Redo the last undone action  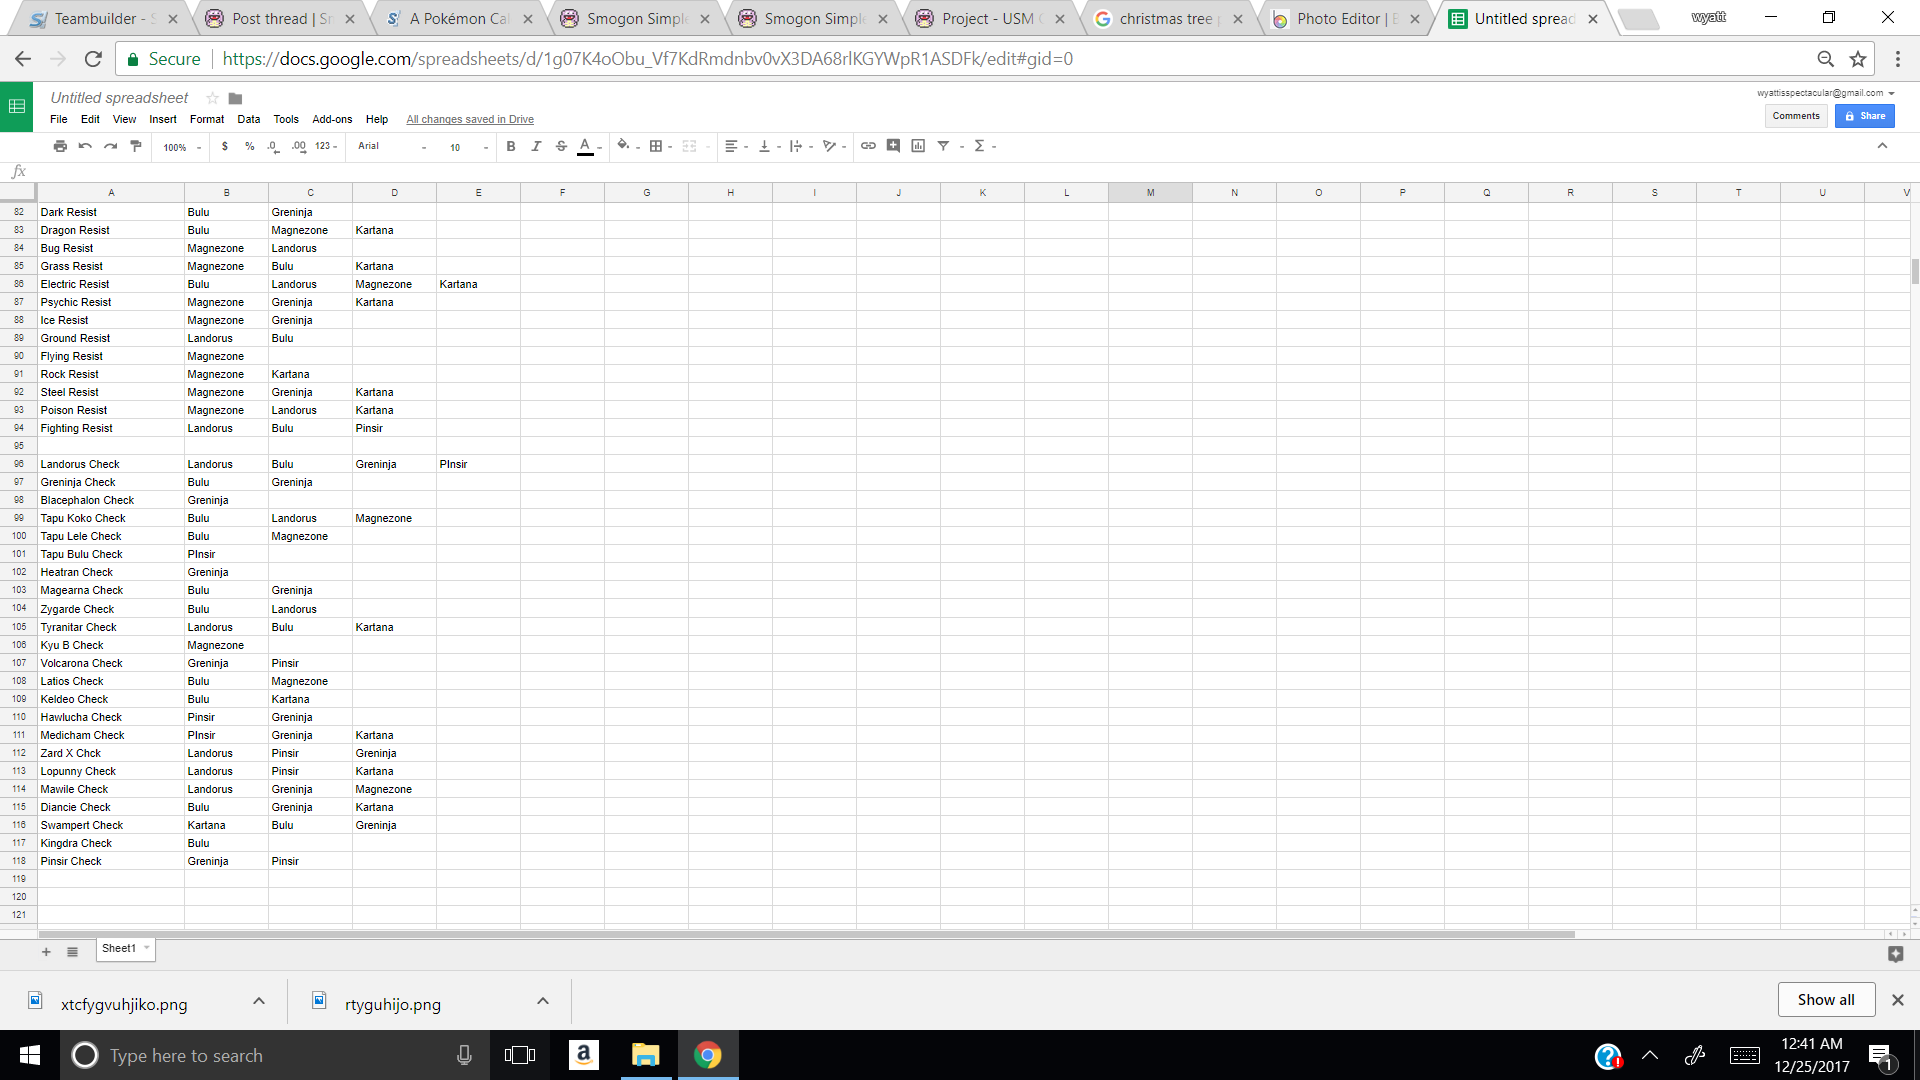(110, 146)
